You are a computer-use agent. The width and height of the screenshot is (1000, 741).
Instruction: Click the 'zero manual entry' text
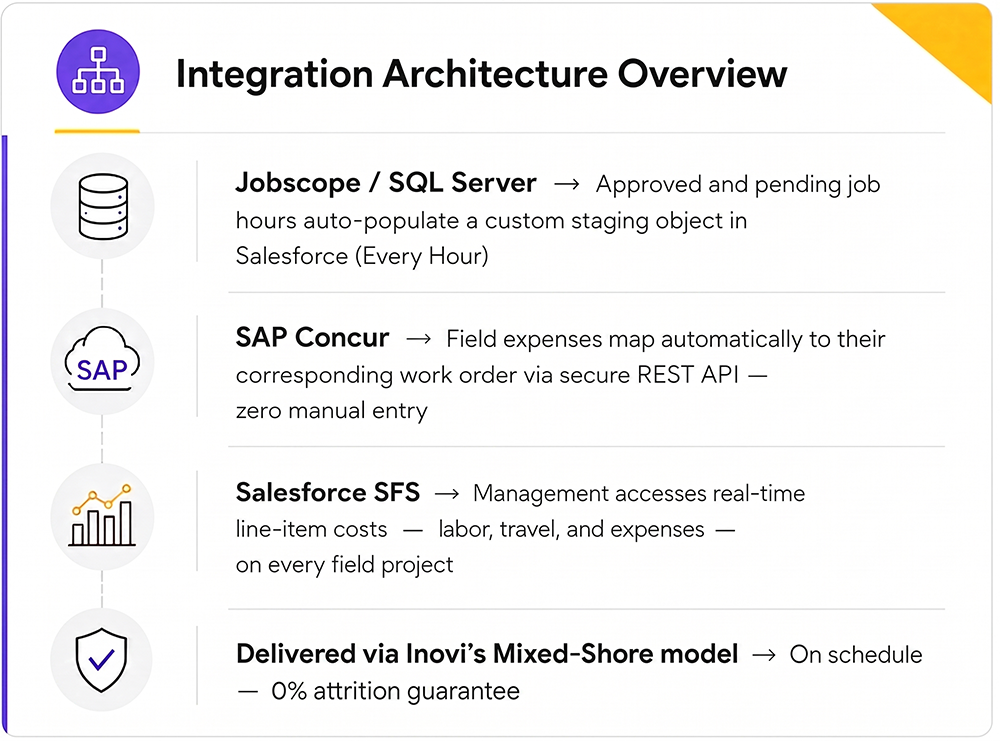[x=332, y=411]
